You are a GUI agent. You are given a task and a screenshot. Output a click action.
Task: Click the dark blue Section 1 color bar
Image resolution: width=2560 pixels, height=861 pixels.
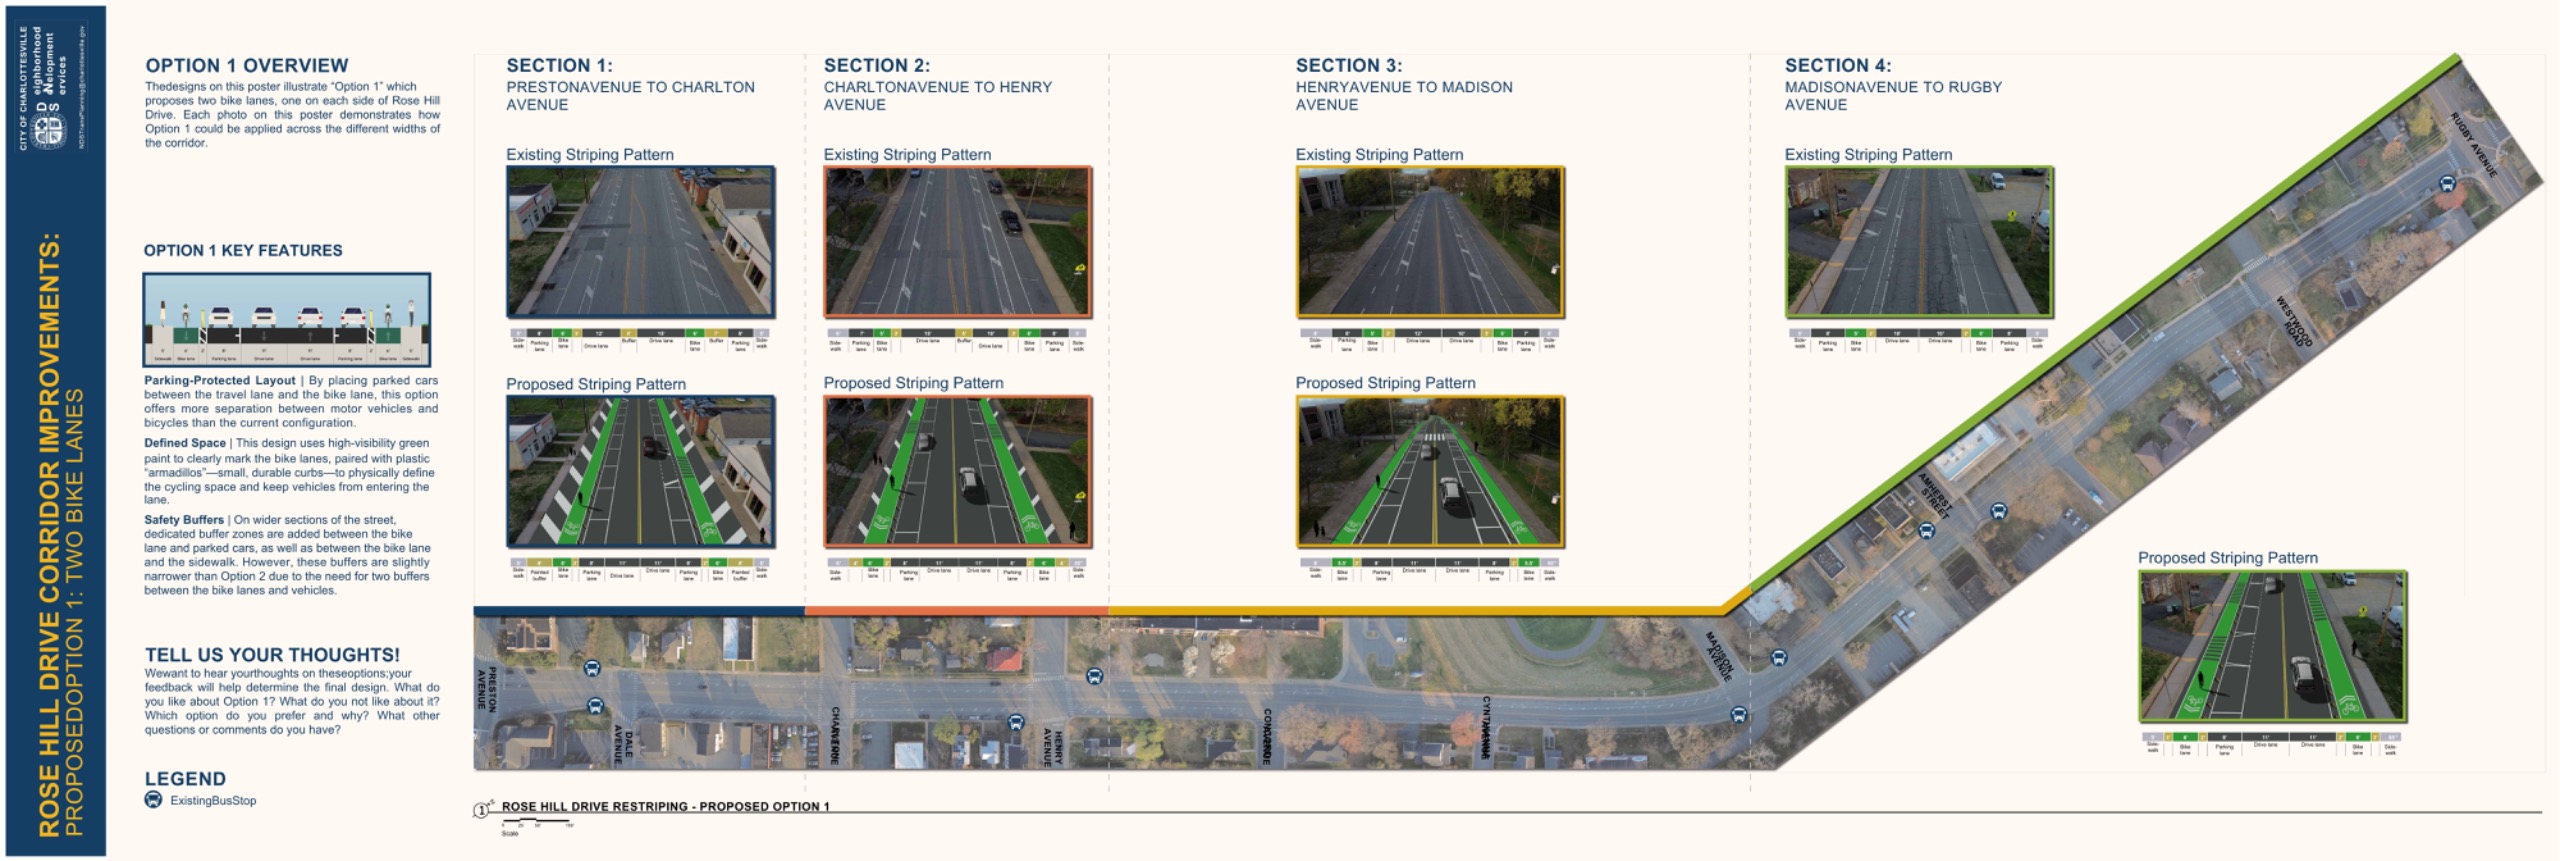pyautogui.click(x=638, y=610)
